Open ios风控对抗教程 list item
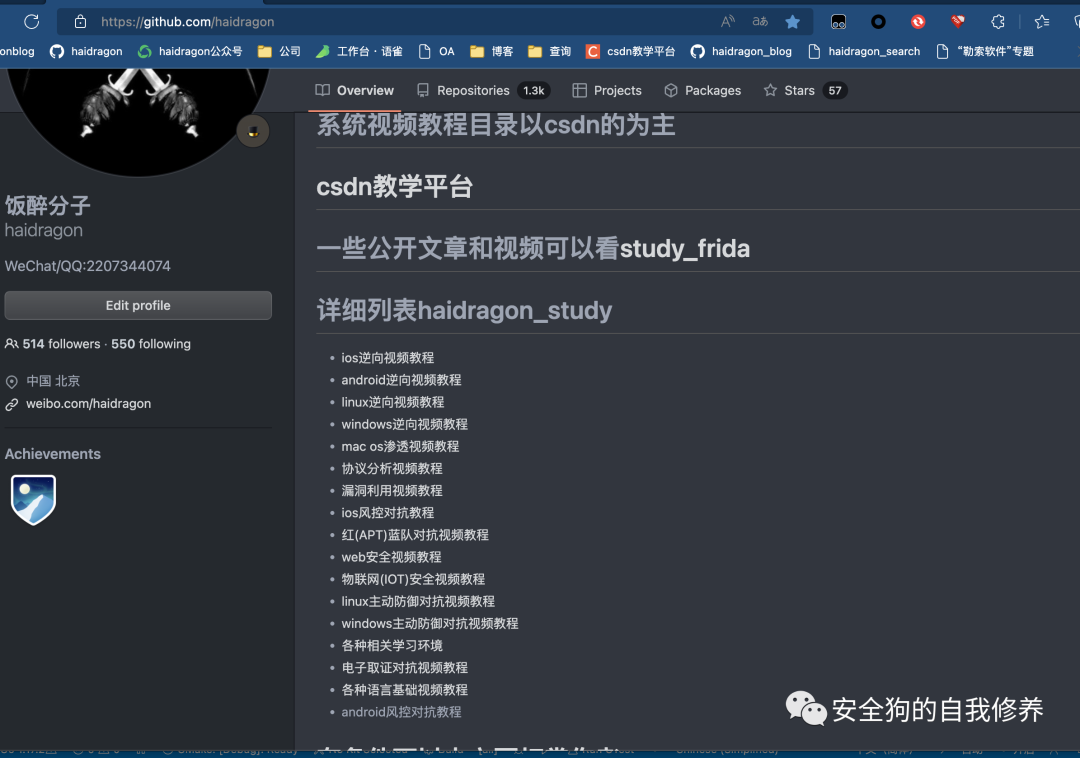The width and height of the screenshot is (1080, 758). 388,512
